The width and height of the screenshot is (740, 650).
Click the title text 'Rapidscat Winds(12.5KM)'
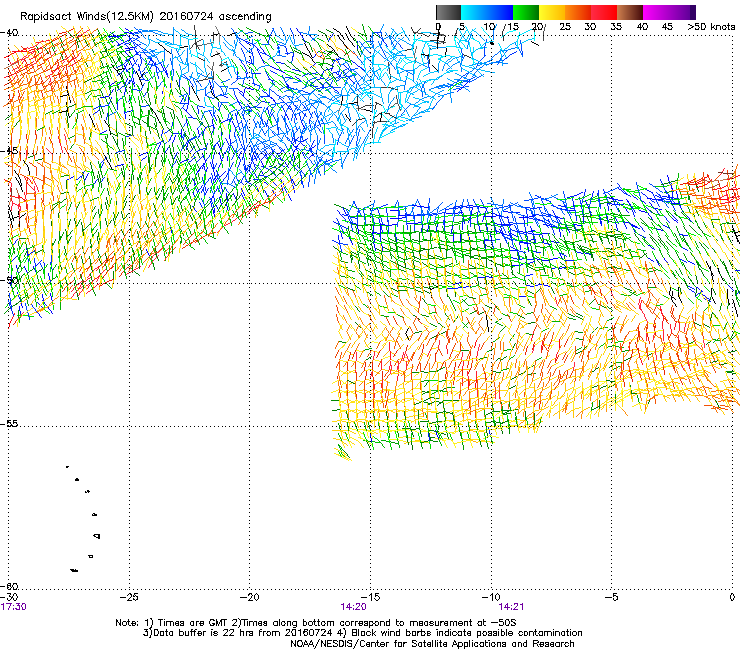tap(87, 17)
